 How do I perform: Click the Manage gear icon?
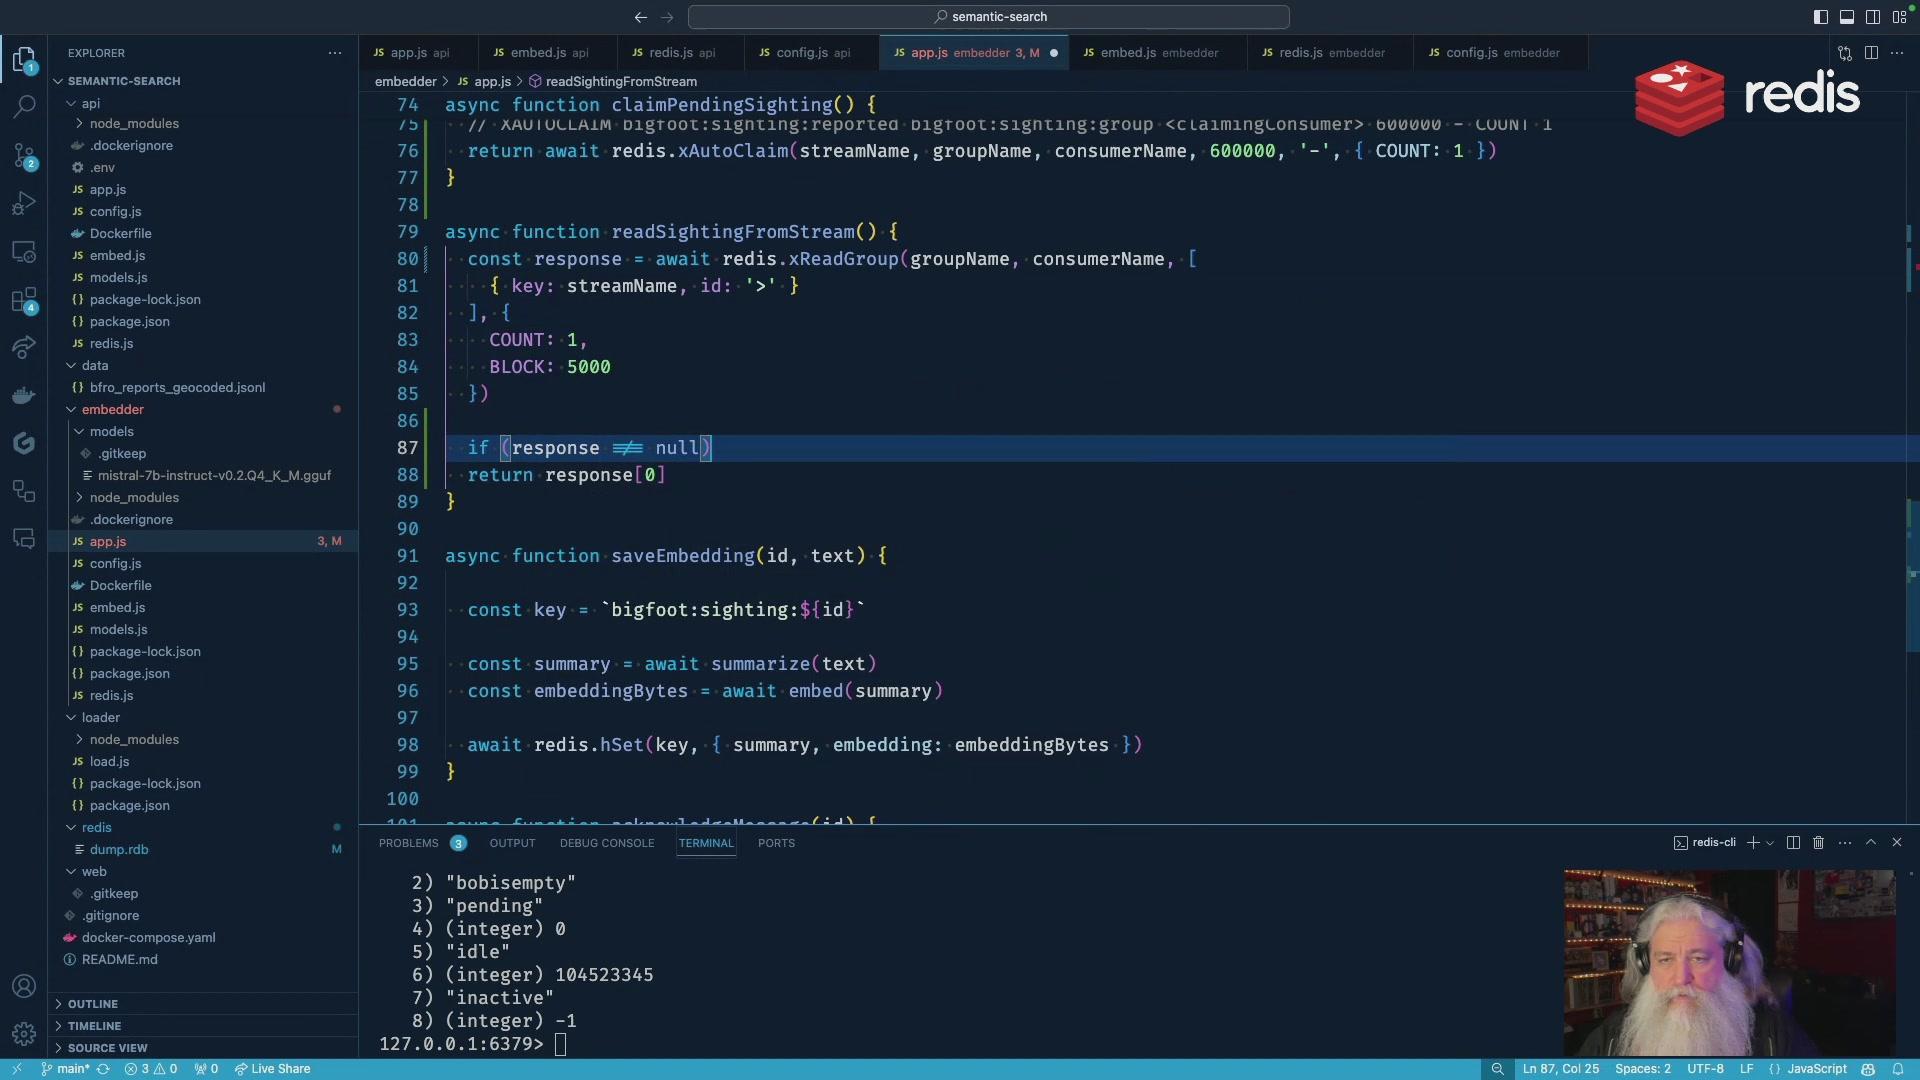24,1033
